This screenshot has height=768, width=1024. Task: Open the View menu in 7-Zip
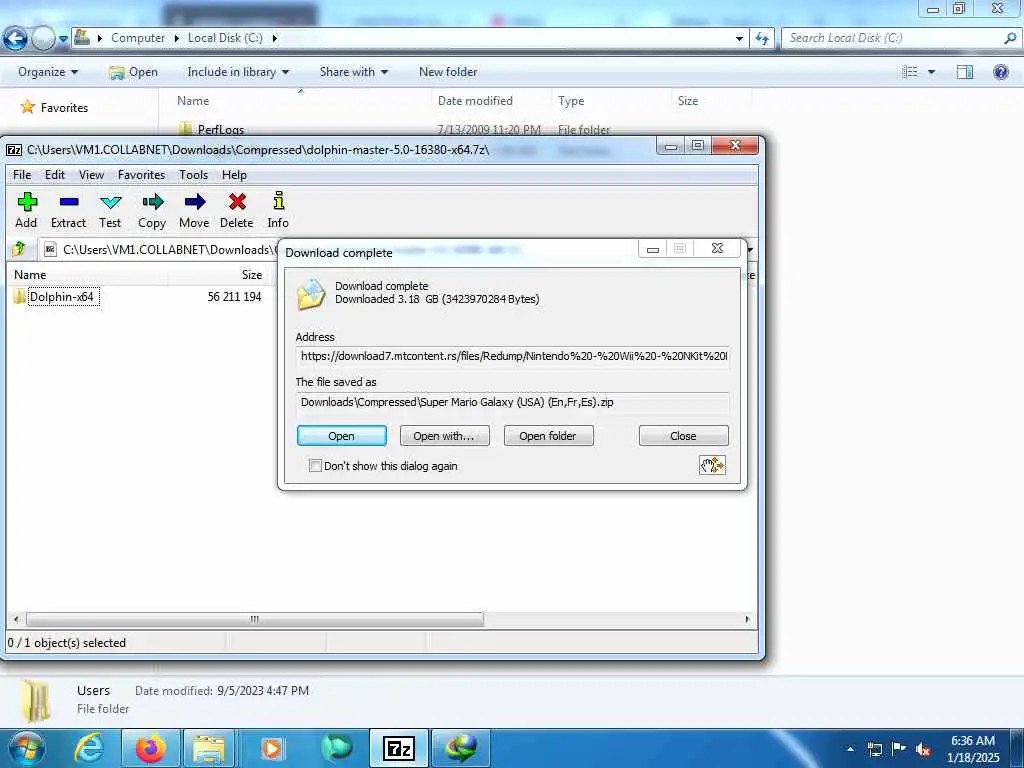click(x=91, y=174)
